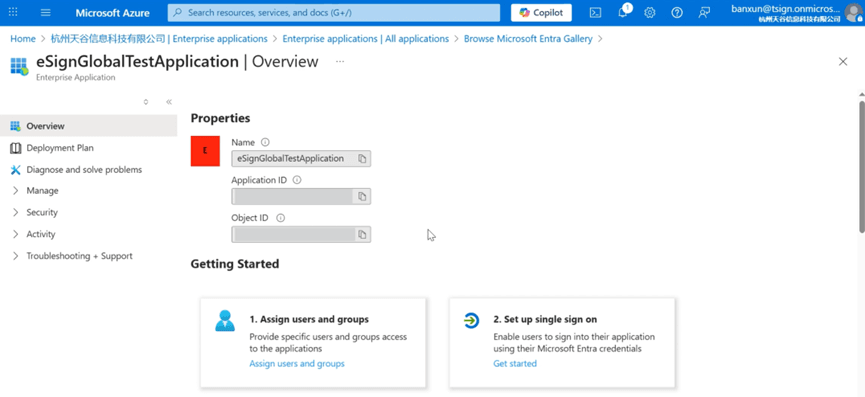Open the Copilot button
The height and width of the screenshot is (397, 865).
(541, 13)
